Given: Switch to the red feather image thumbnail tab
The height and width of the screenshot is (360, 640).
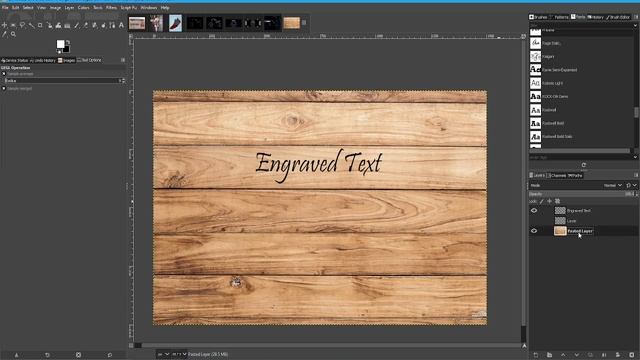Looking at the screenshot, I should point(176,23).
